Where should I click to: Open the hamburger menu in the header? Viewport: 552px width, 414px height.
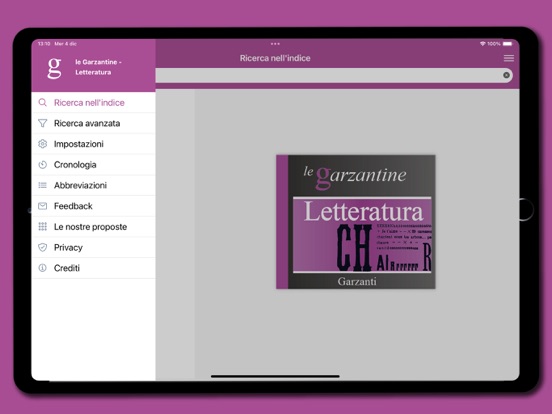pyautogui.click(x=509, y=58)
